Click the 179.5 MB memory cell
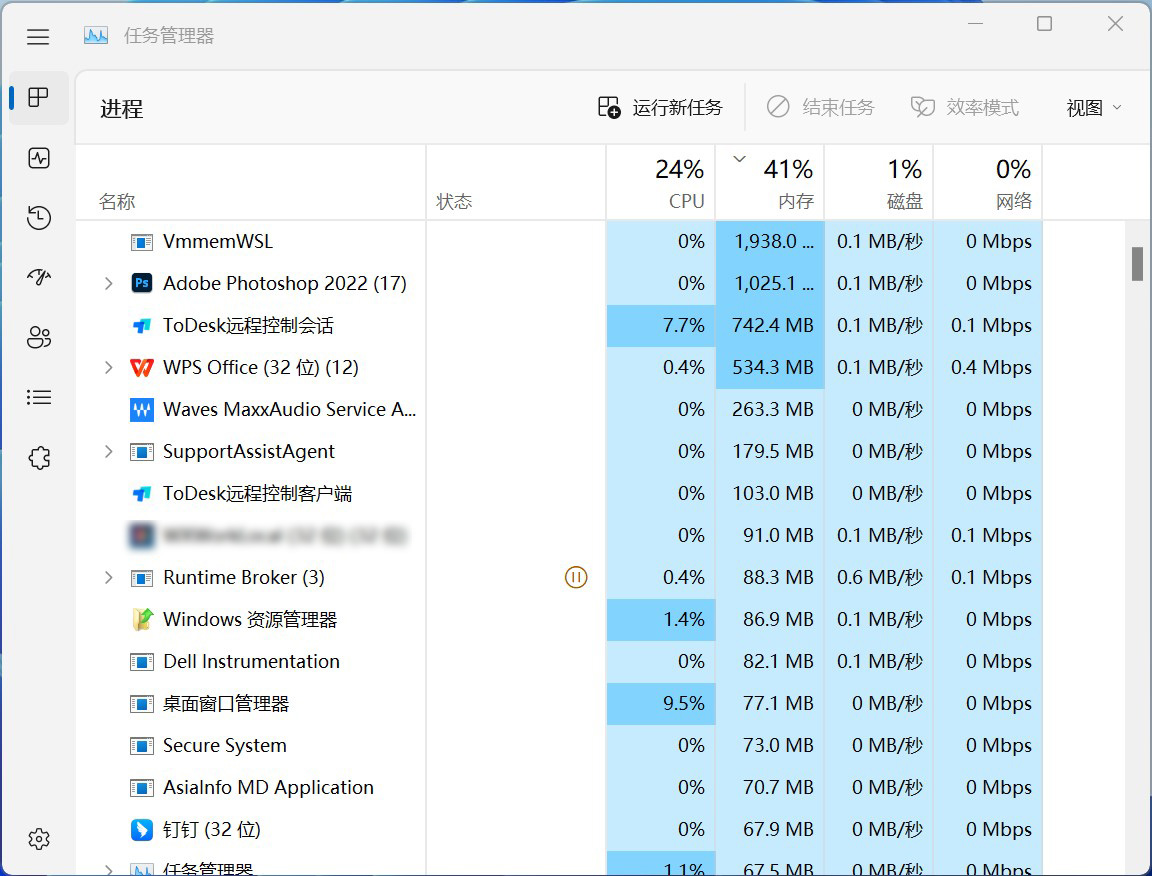1152x876 pixels. point(770,451)
